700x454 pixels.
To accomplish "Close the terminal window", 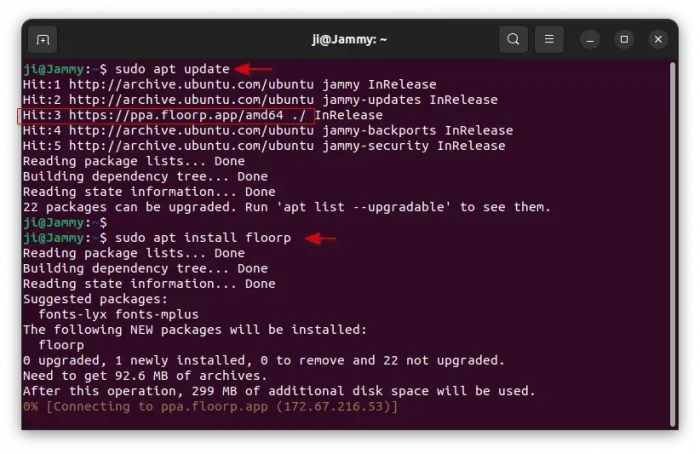I will coord(658,40).
